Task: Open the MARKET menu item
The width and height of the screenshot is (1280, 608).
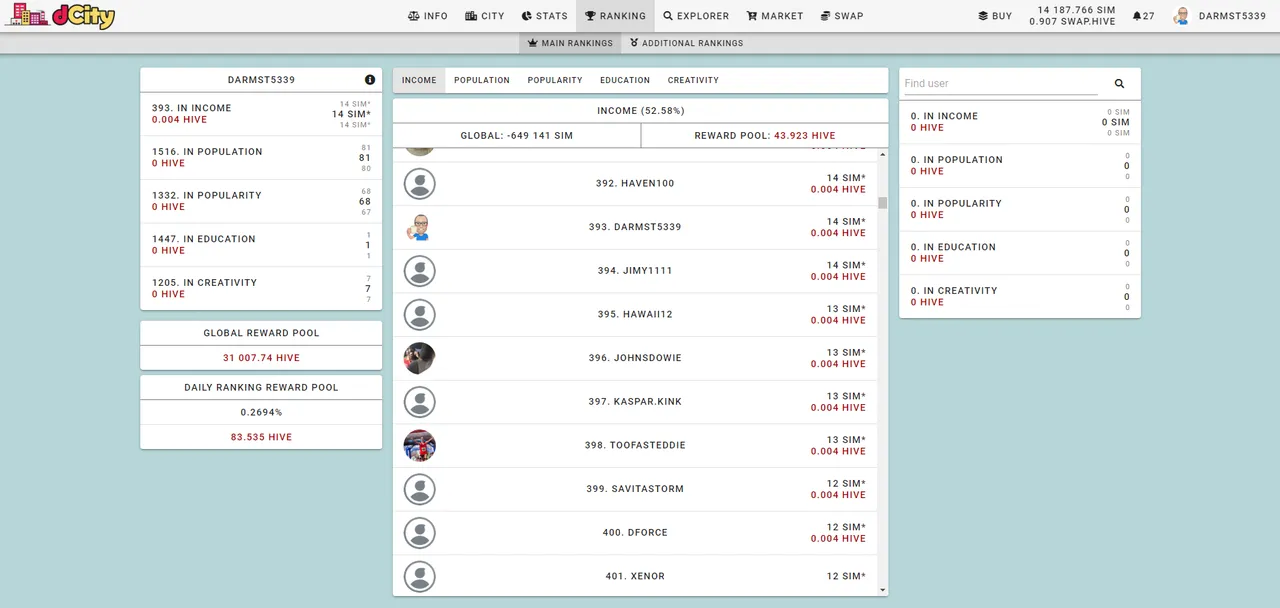Action: click(775, 16)
